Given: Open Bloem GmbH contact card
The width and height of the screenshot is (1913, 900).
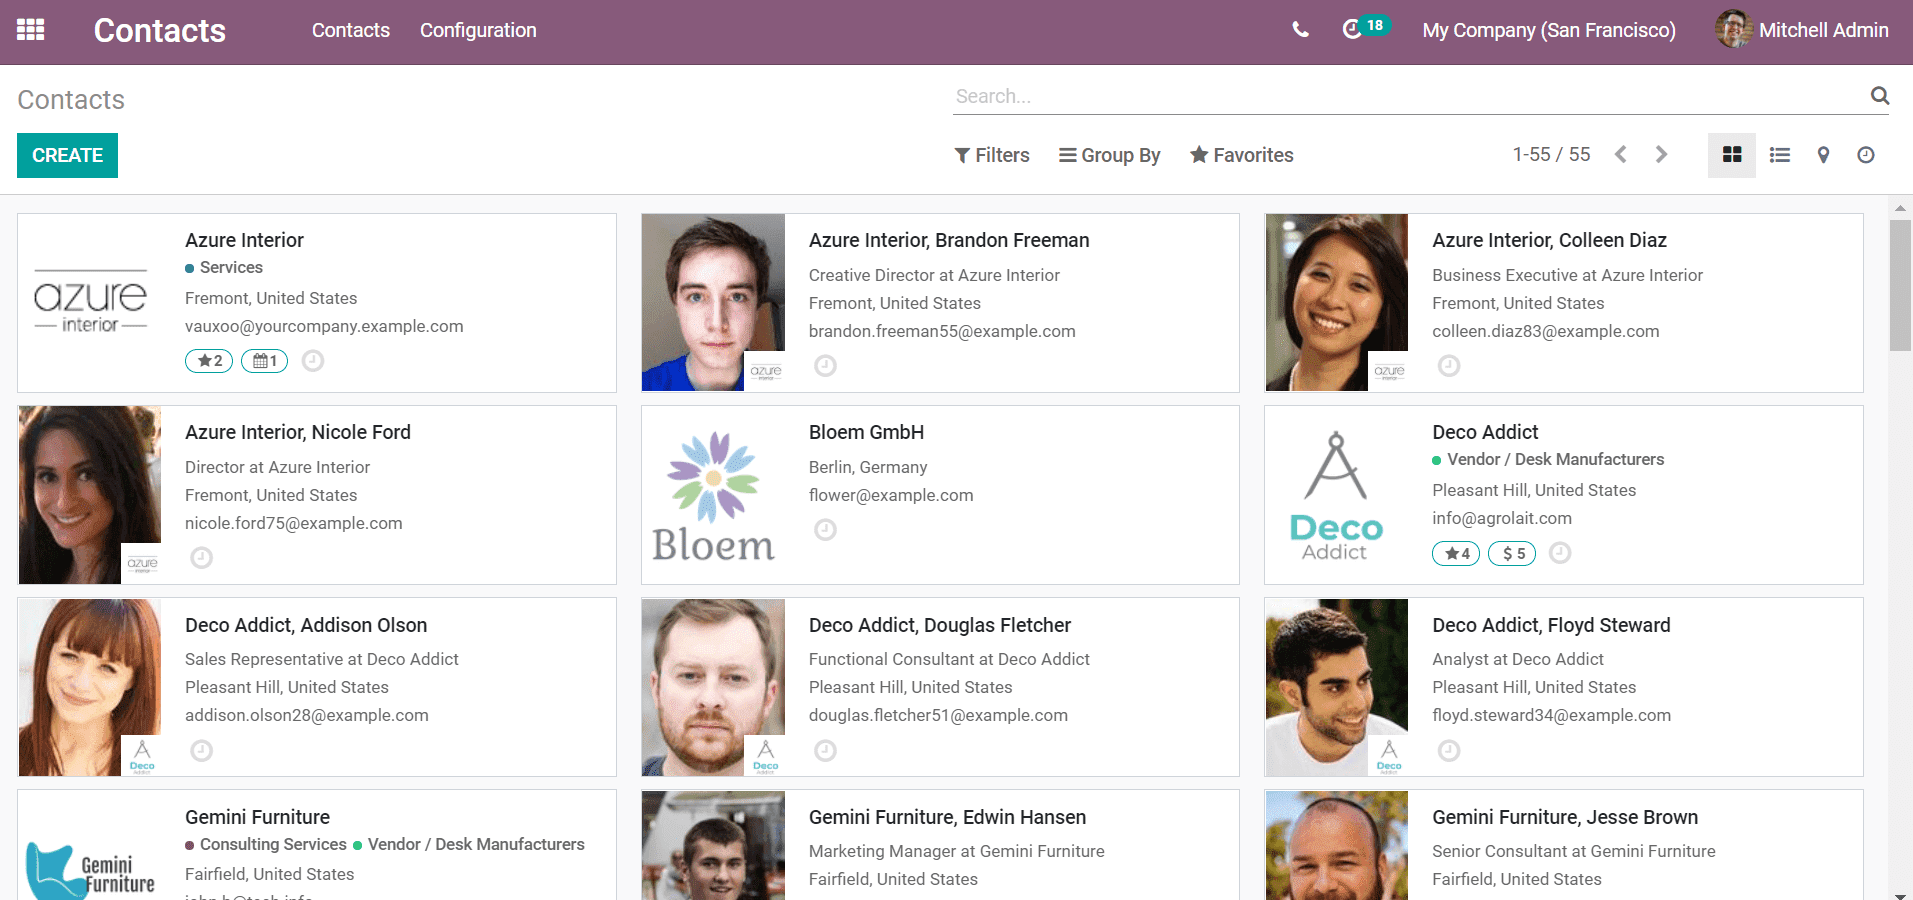Looking at the screenshot, I should click(x=940, y=495).
